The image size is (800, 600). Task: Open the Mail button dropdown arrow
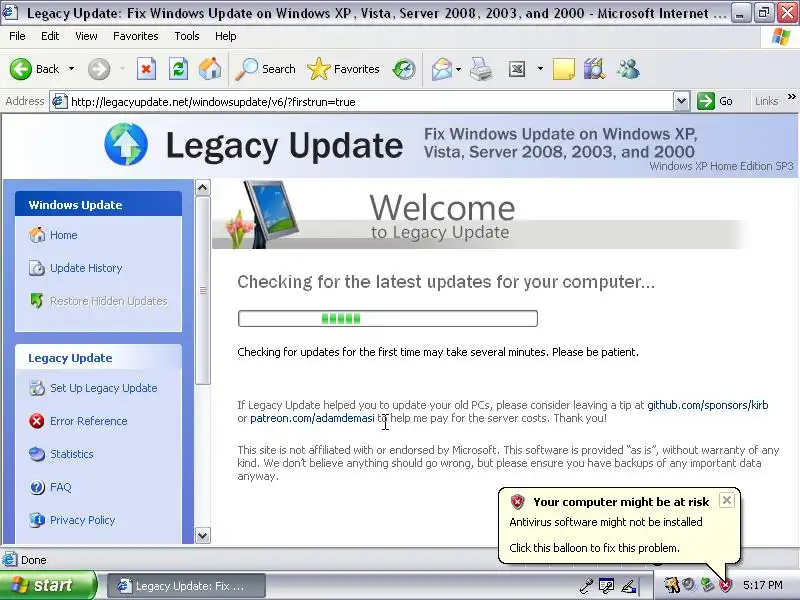coord(458,69)
